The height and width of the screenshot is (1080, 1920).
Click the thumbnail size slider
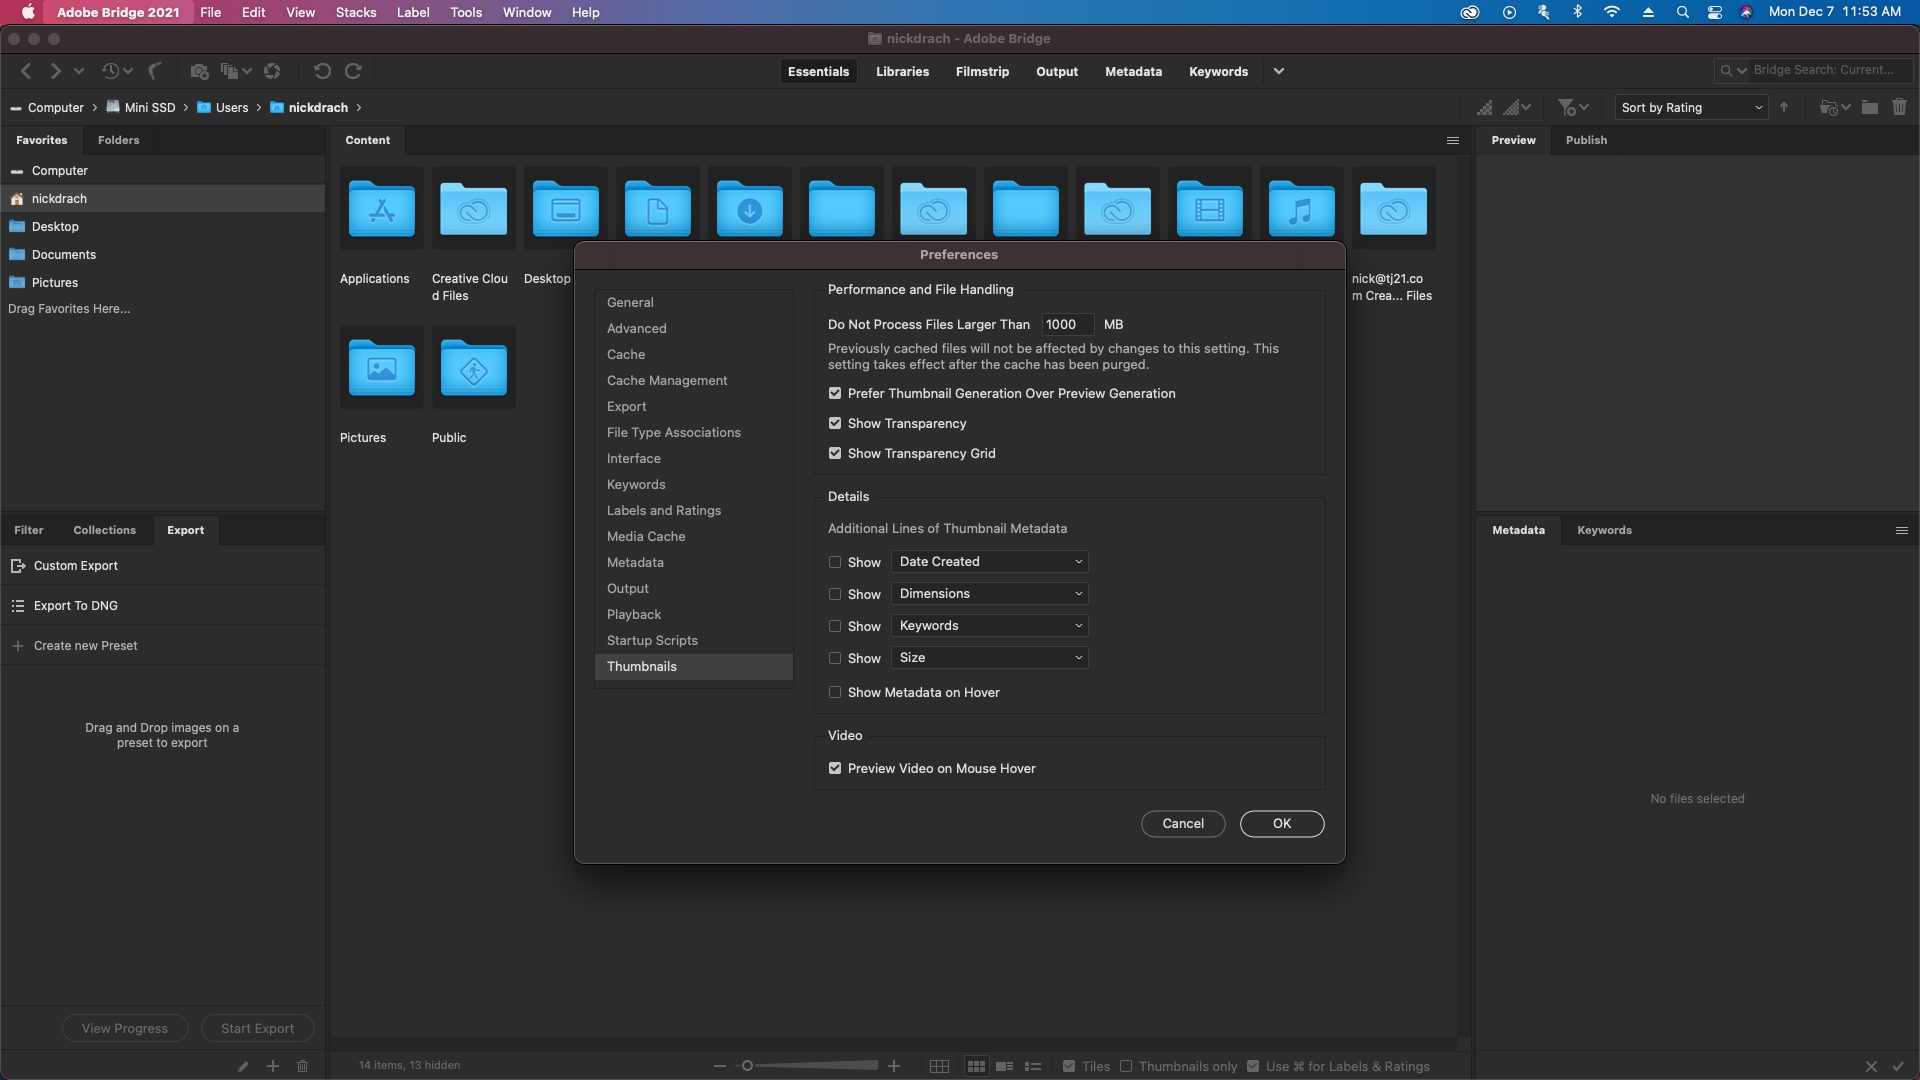click(808, 1066)
